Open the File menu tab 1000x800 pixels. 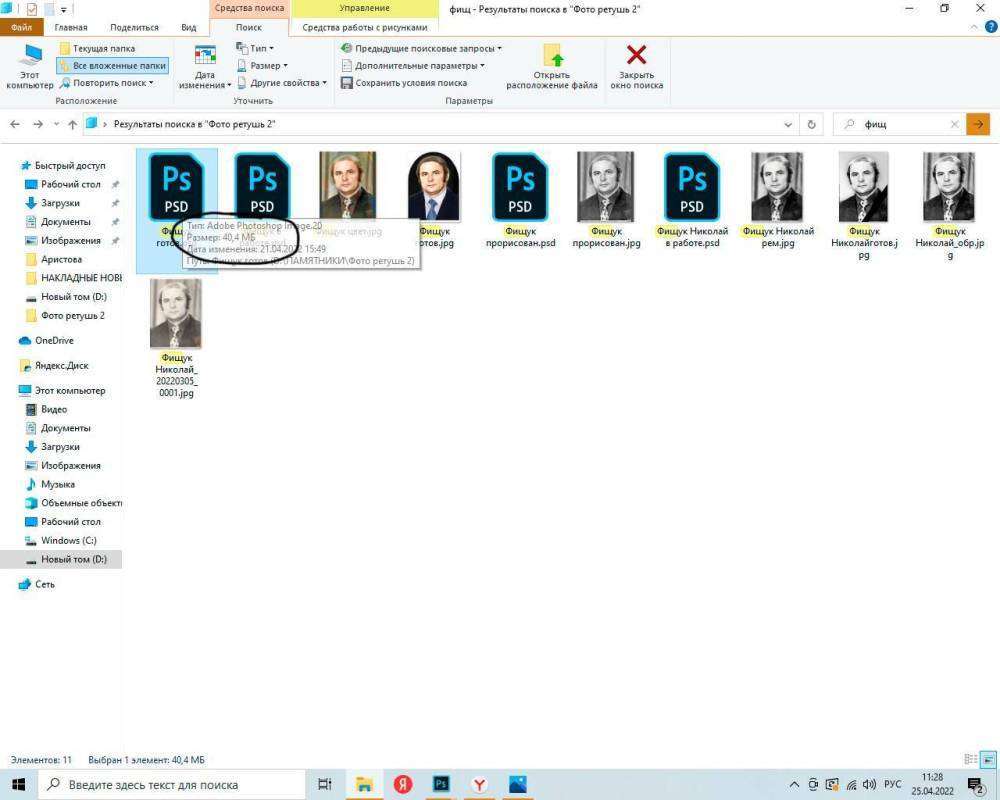coord(21,28)
